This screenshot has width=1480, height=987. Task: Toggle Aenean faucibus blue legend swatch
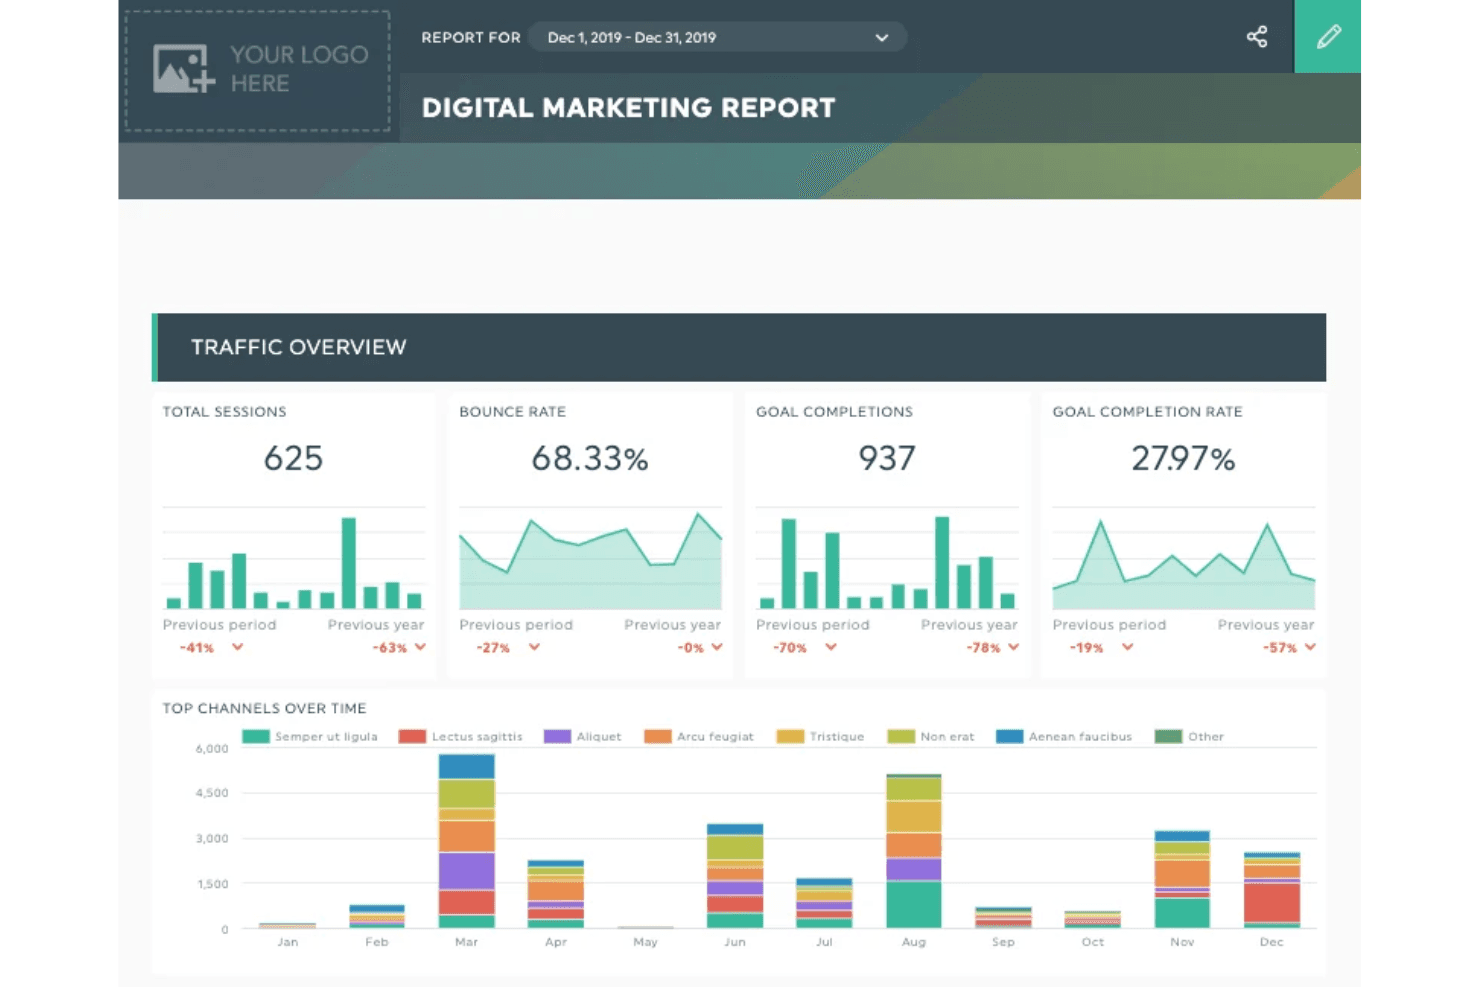1010,736
